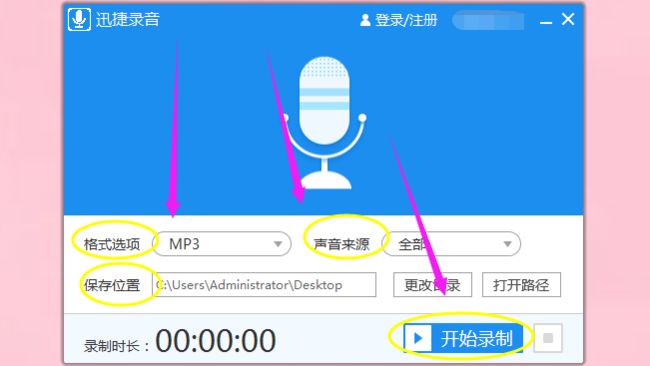
Task: Click the play triangle icon in 开始录制
Action: click(418, 338)
